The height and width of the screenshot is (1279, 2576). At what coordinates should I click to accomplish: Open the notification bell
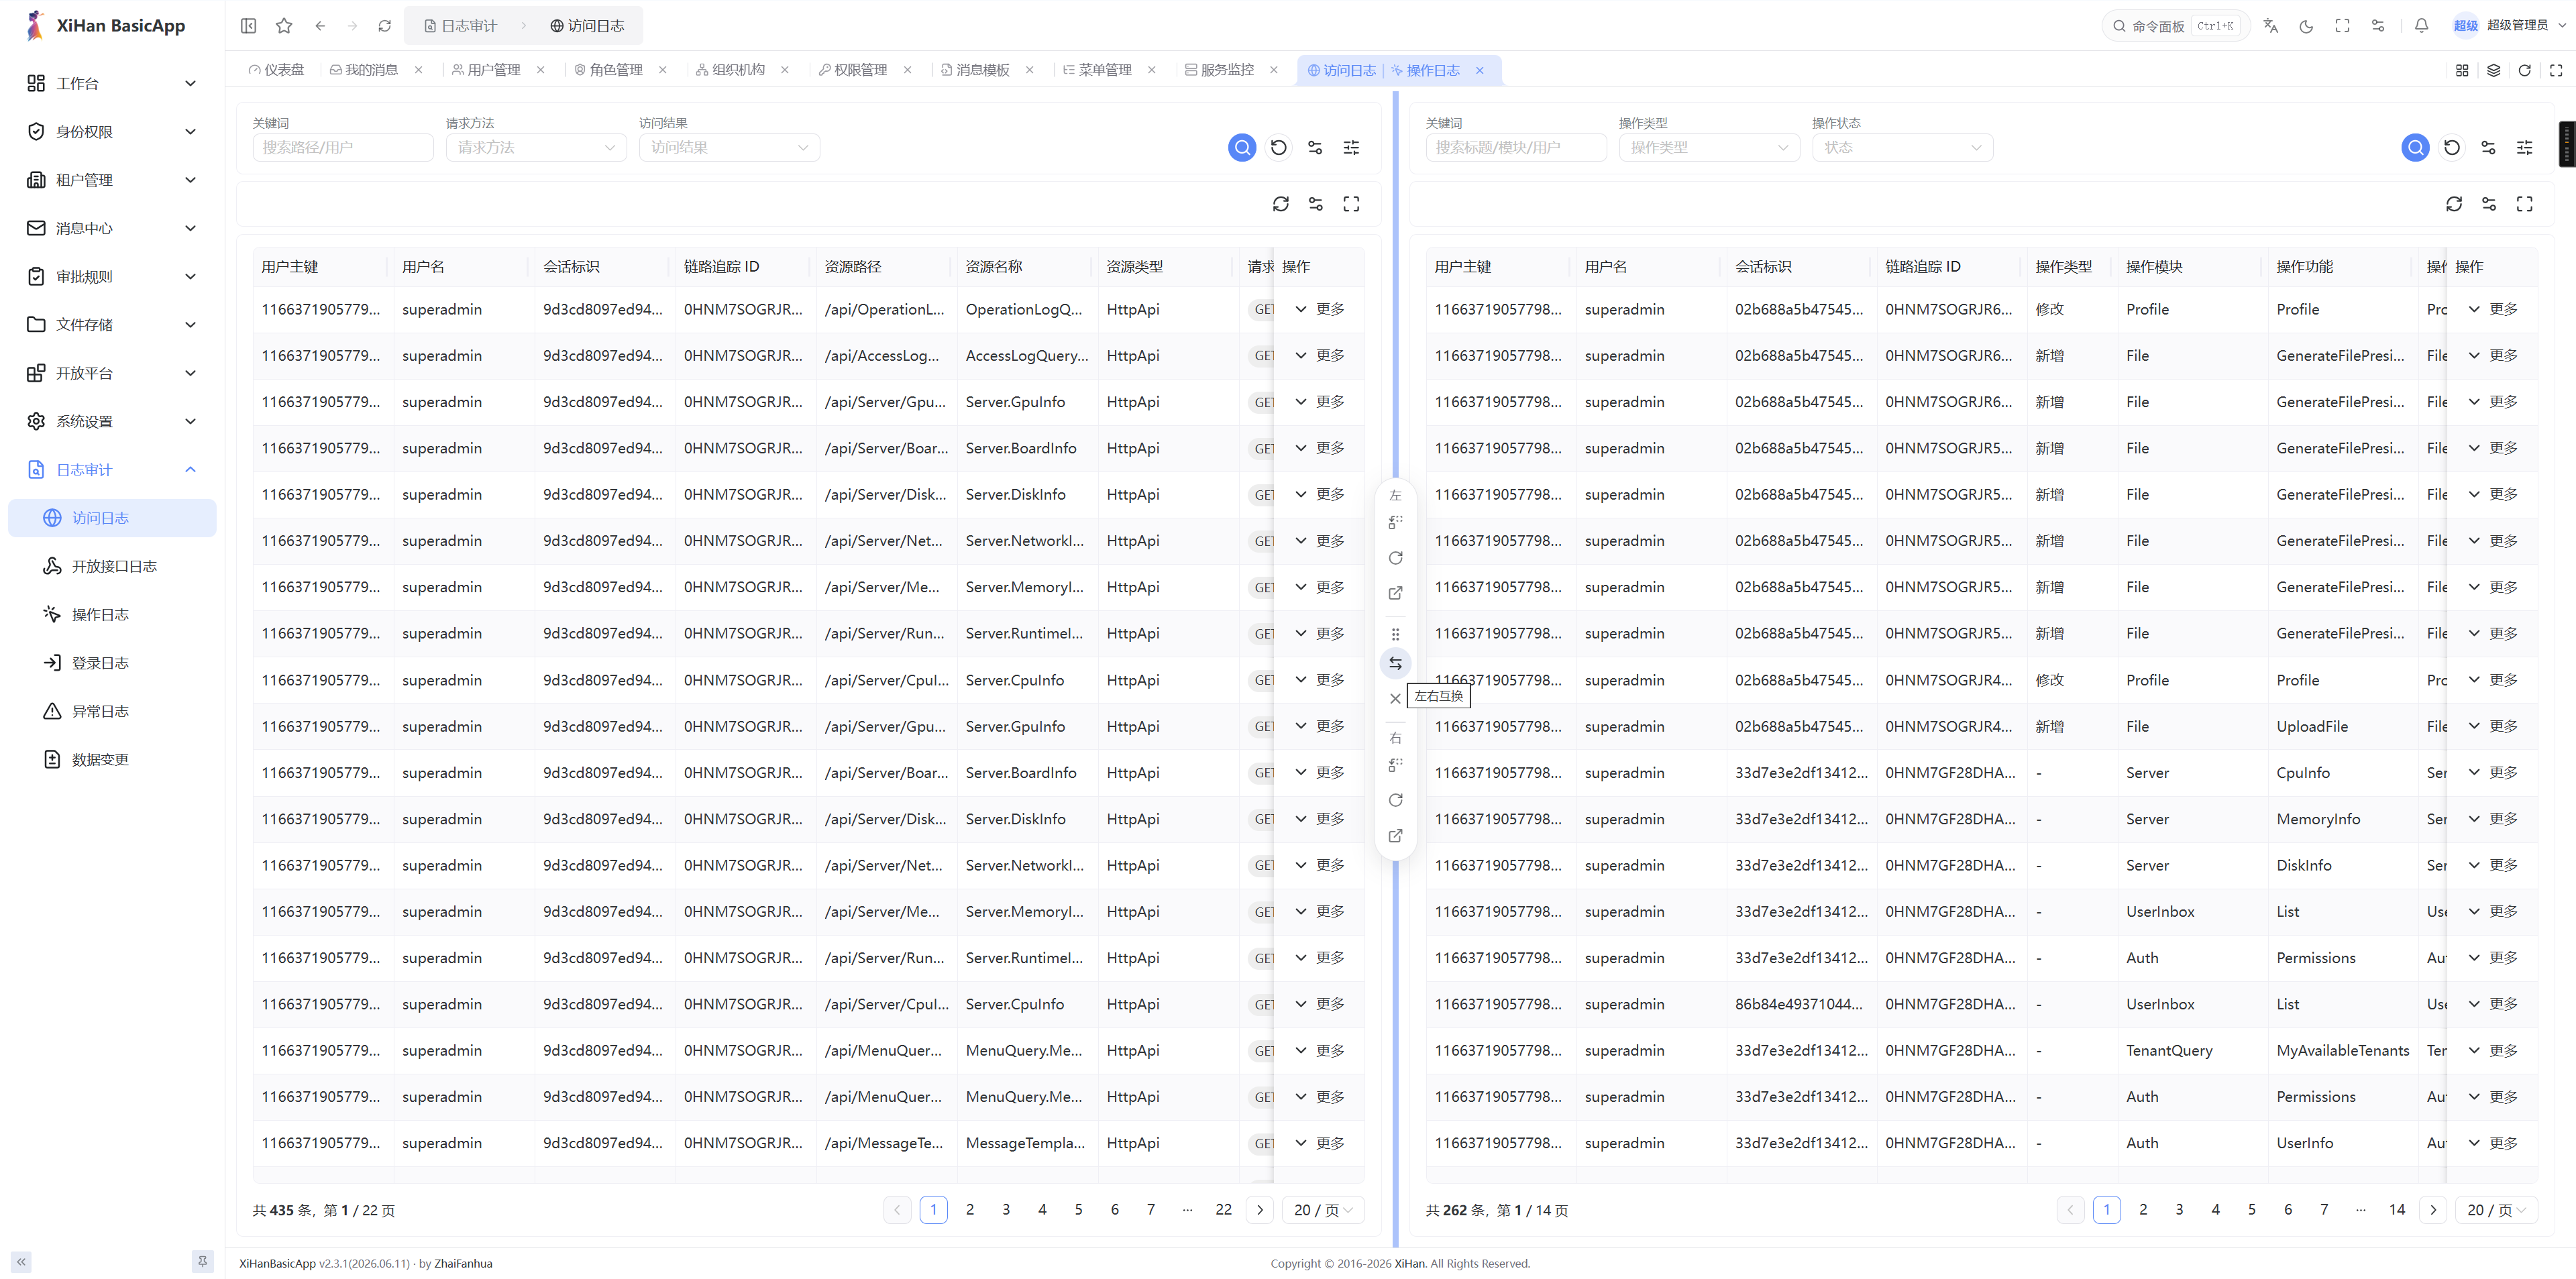(2422, 26)
